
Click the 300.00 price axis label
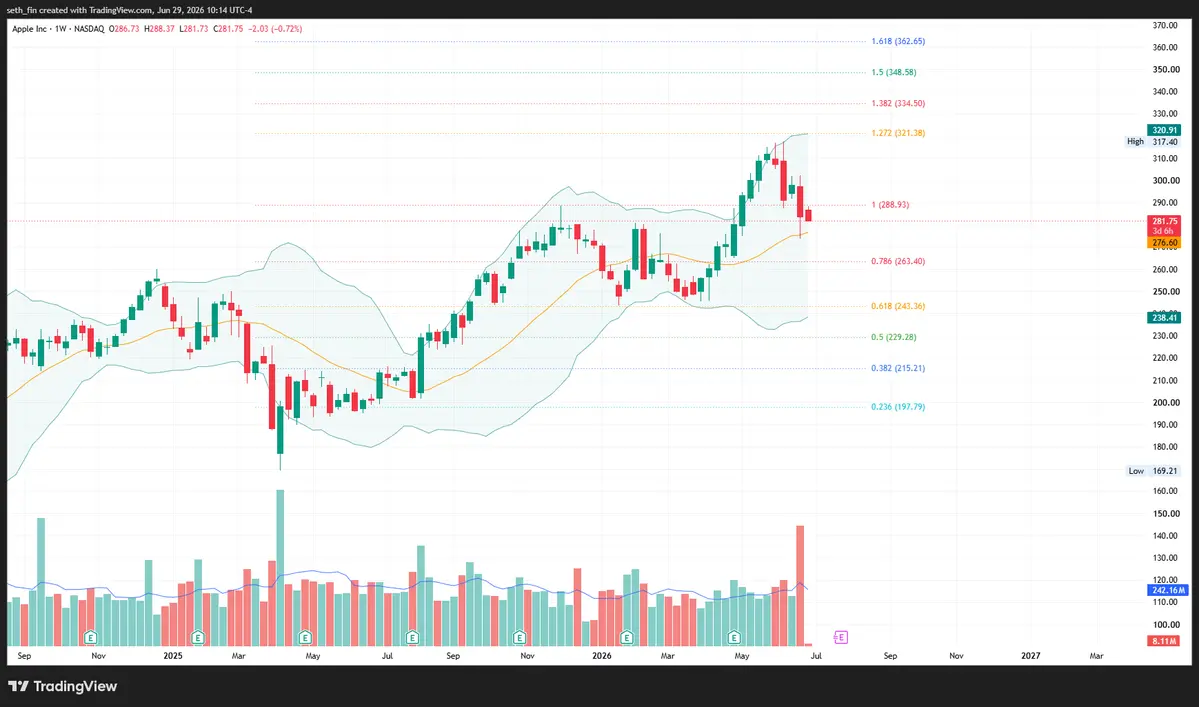(x=1165, y=181)
